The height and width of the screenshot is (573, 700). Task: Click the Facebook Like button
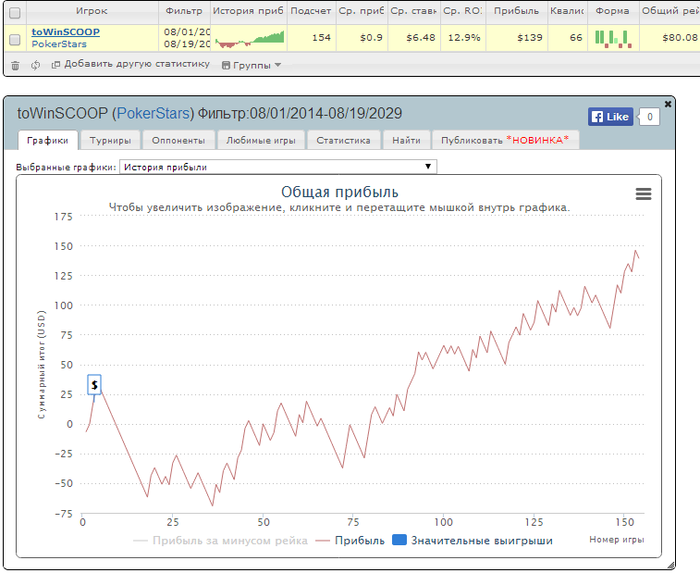pos(610,117)
